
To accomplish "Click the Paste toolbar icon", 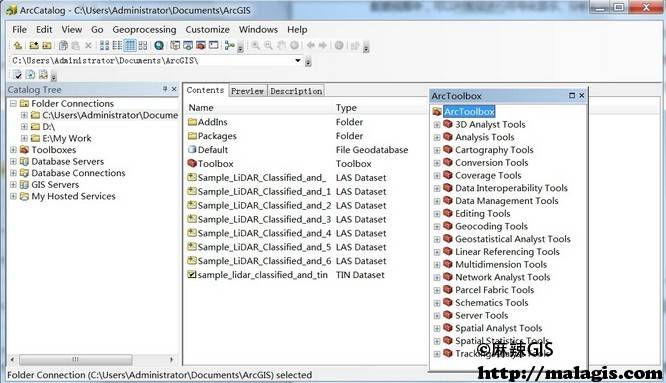I will pos(76,45).
